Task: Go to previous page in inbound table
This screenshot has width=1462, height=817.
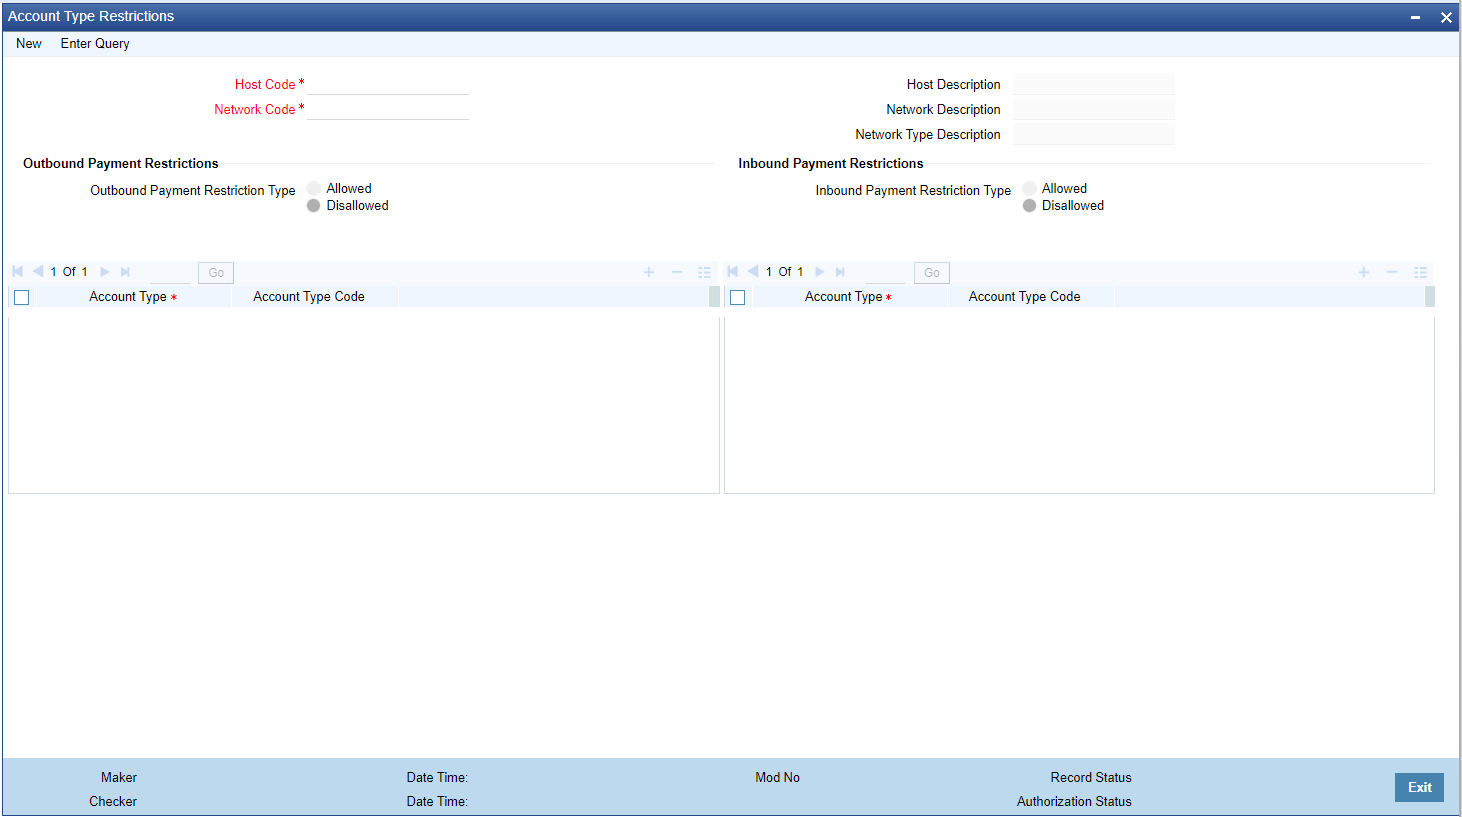Action: pyautogui.click(x=753, y=272)
